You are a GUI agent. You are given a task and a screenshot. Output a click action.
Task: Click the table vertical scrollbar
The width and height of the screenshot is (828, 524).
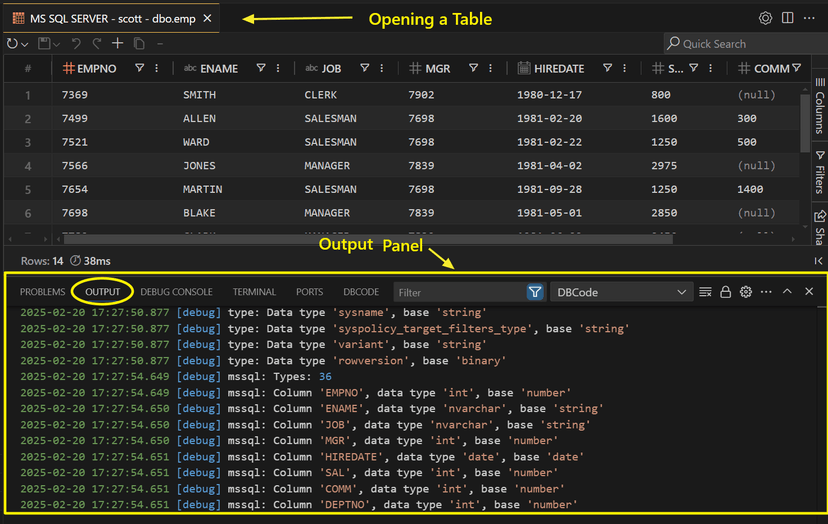(805, 123)
